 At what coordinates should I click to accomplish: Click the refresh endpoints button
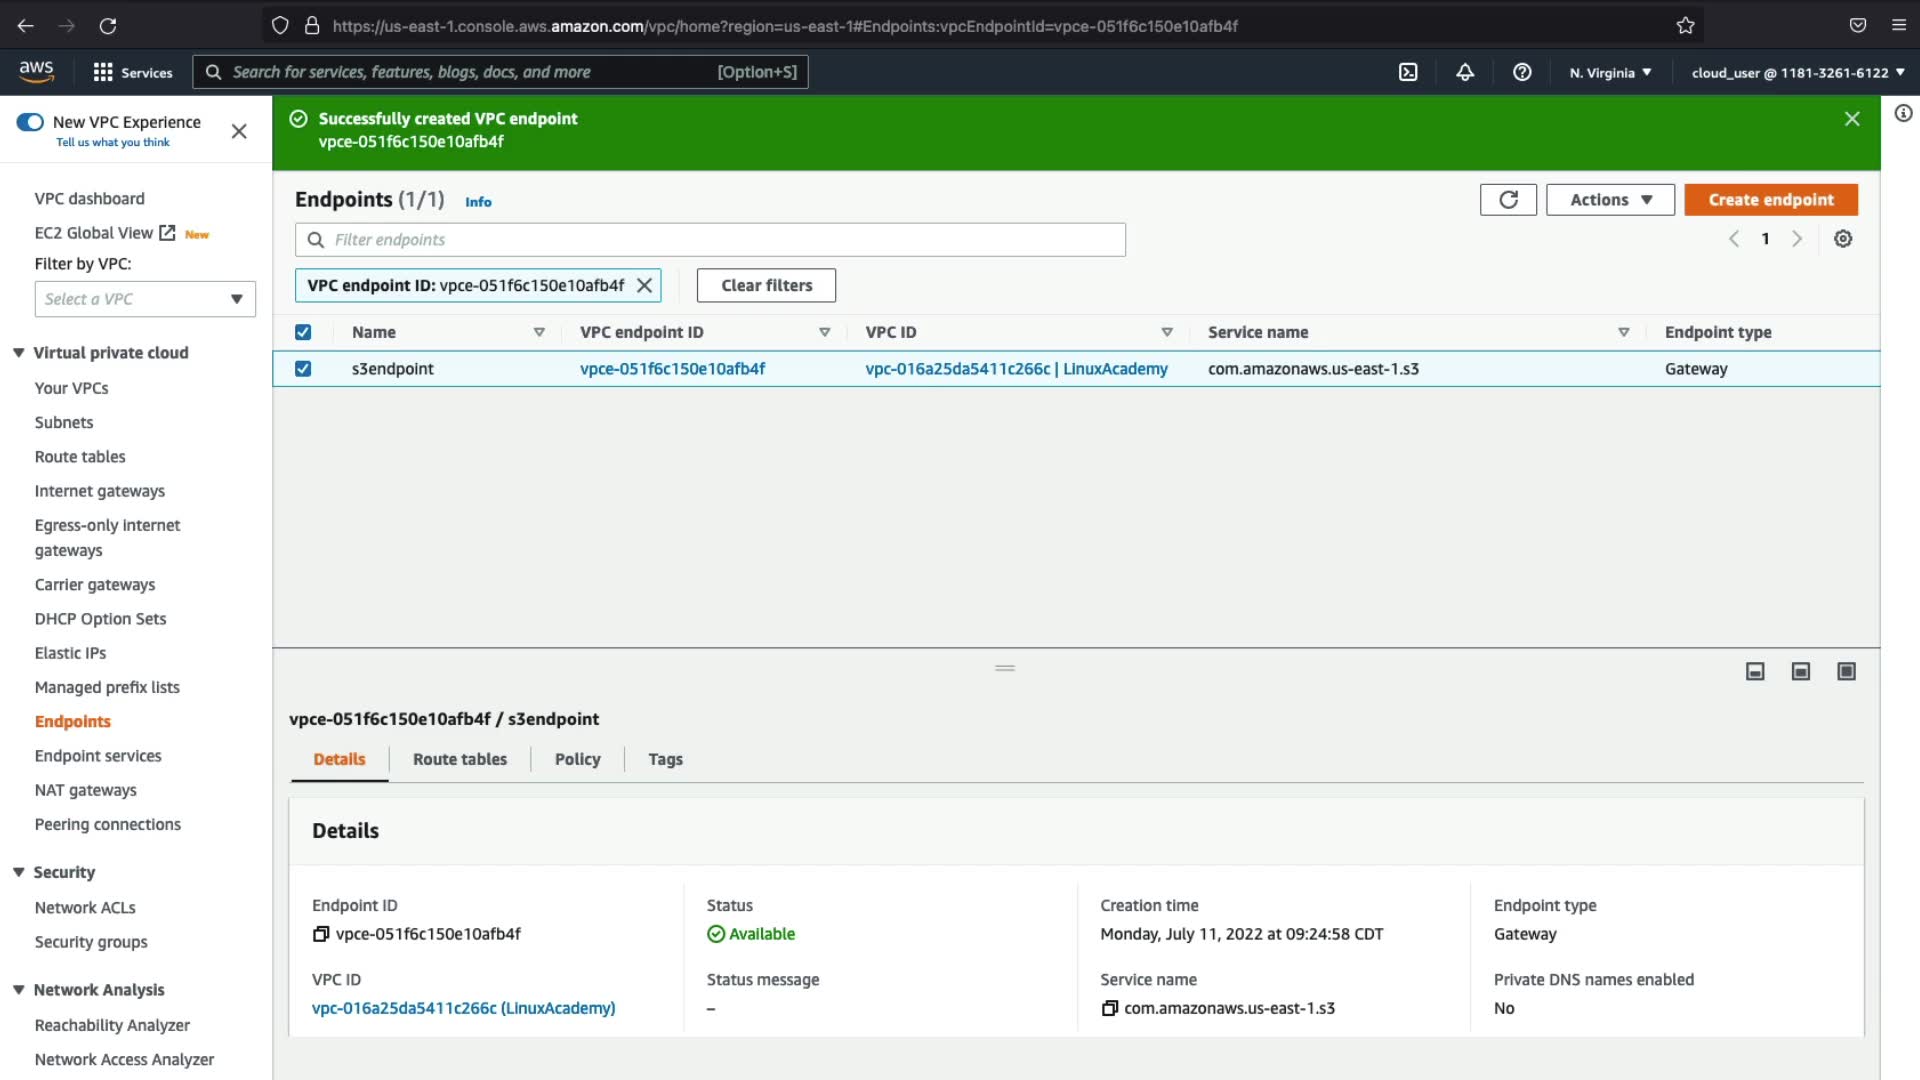[1508, 200]
